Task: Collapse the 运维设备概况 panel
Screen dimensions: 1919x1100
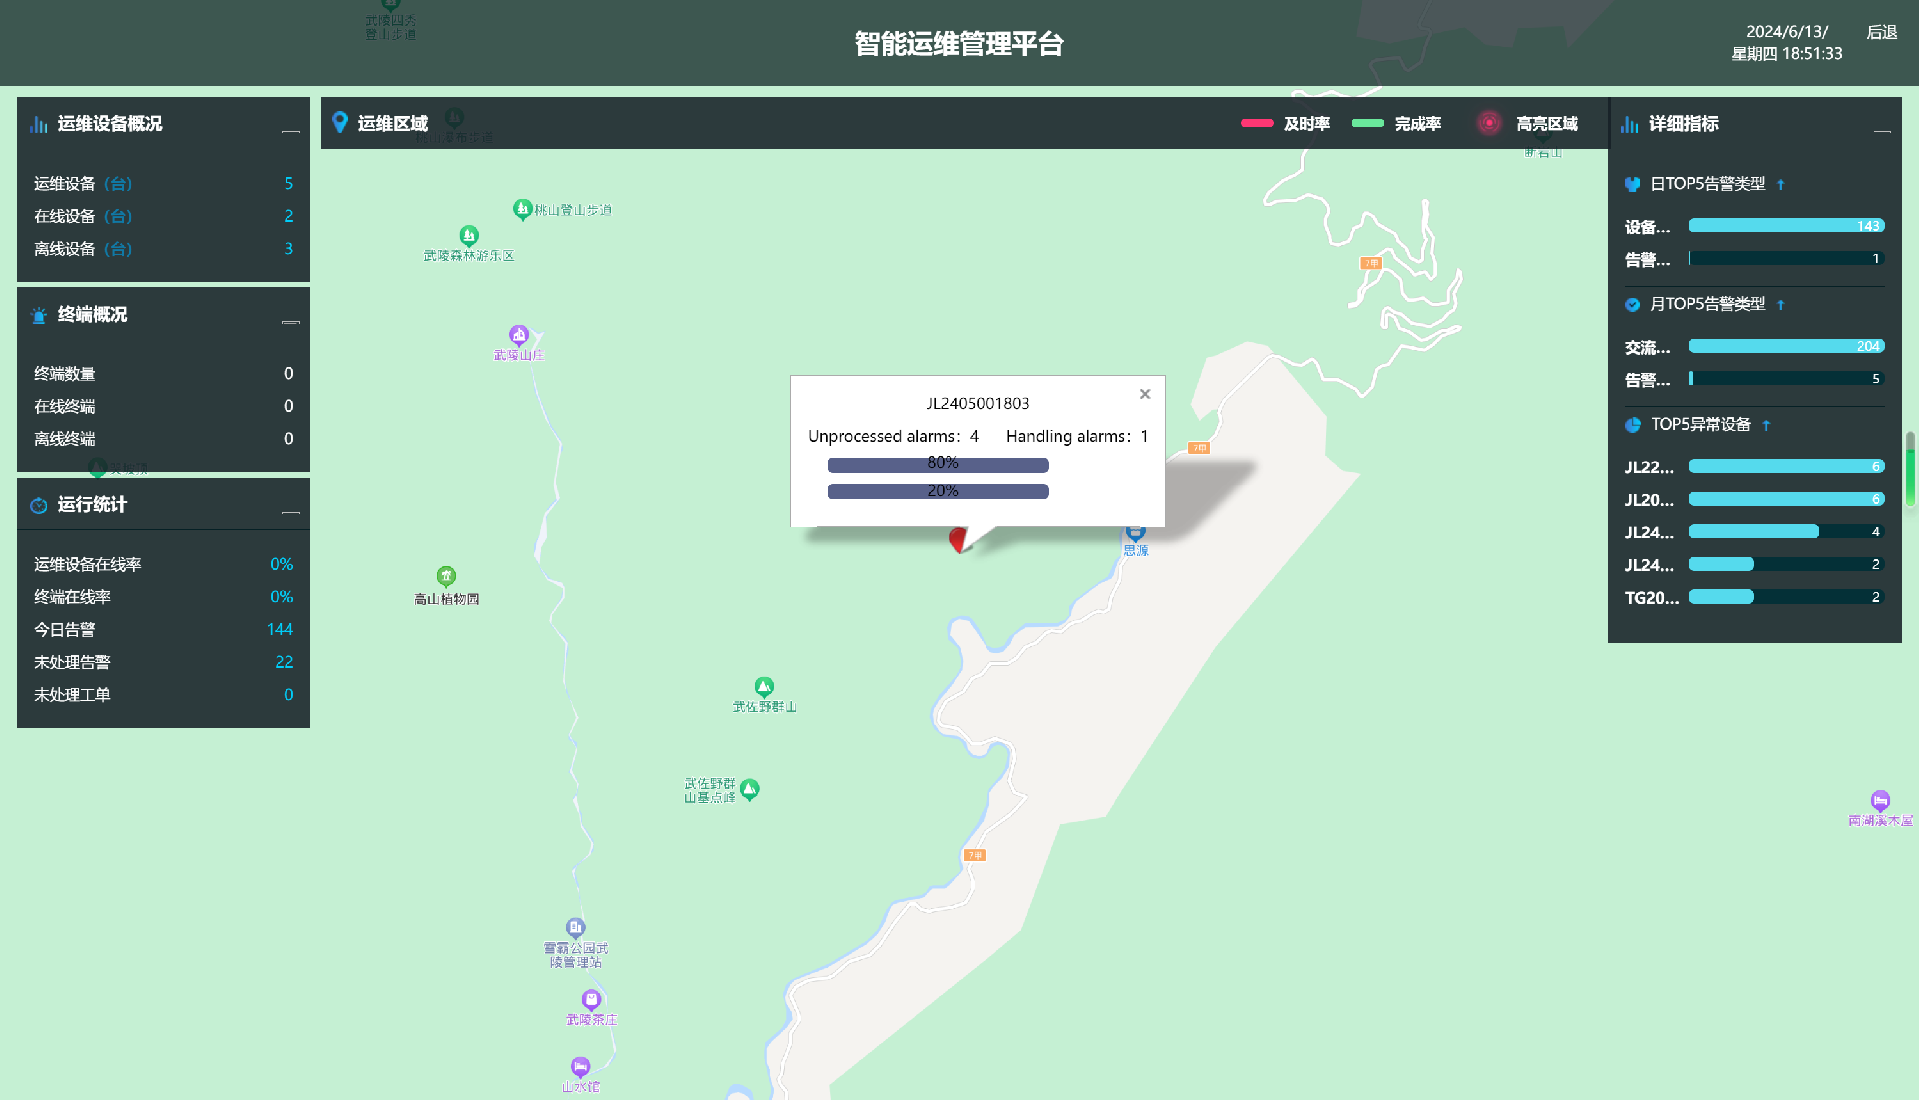Action: [x=290, y=130]
